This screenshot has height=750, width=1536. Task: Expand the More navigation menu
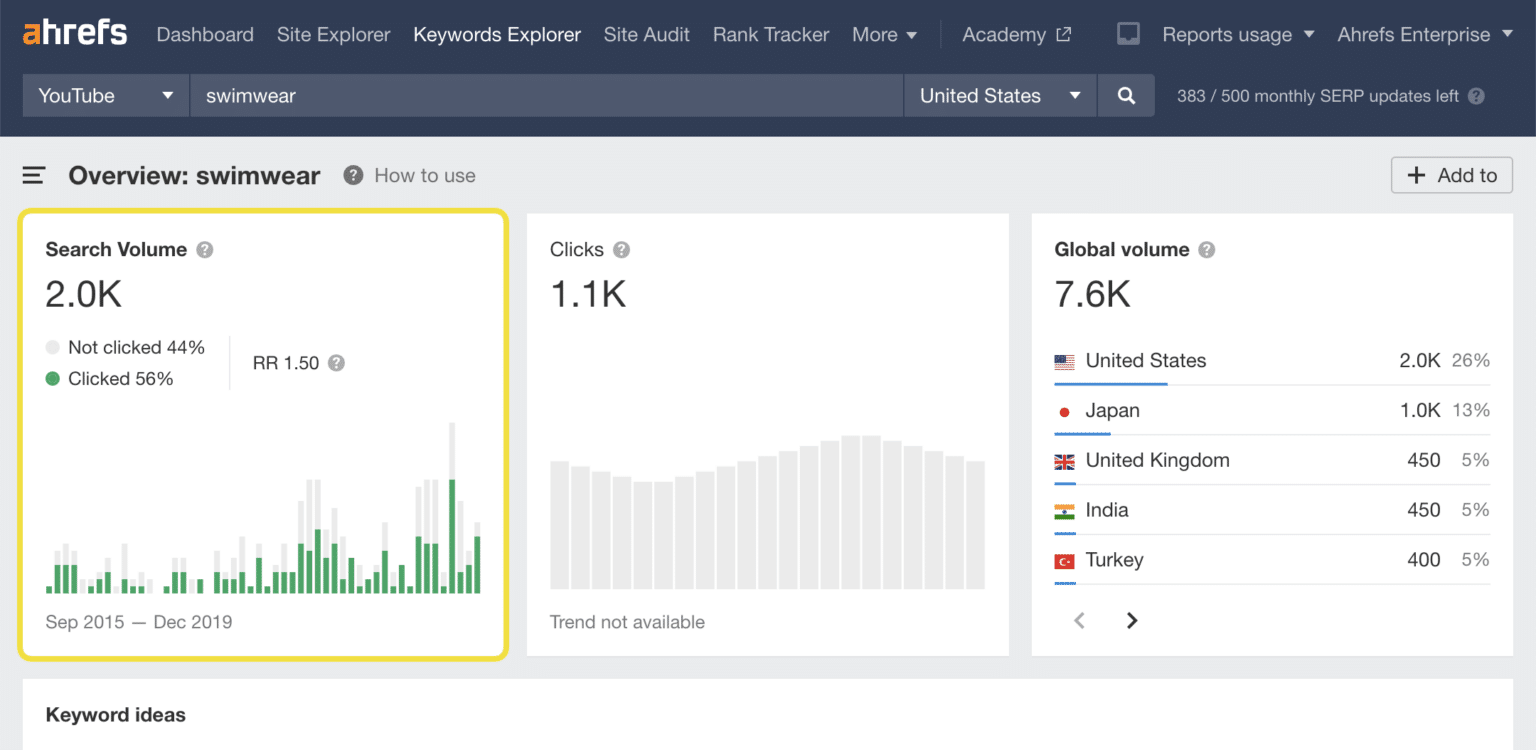click(884, 34)
